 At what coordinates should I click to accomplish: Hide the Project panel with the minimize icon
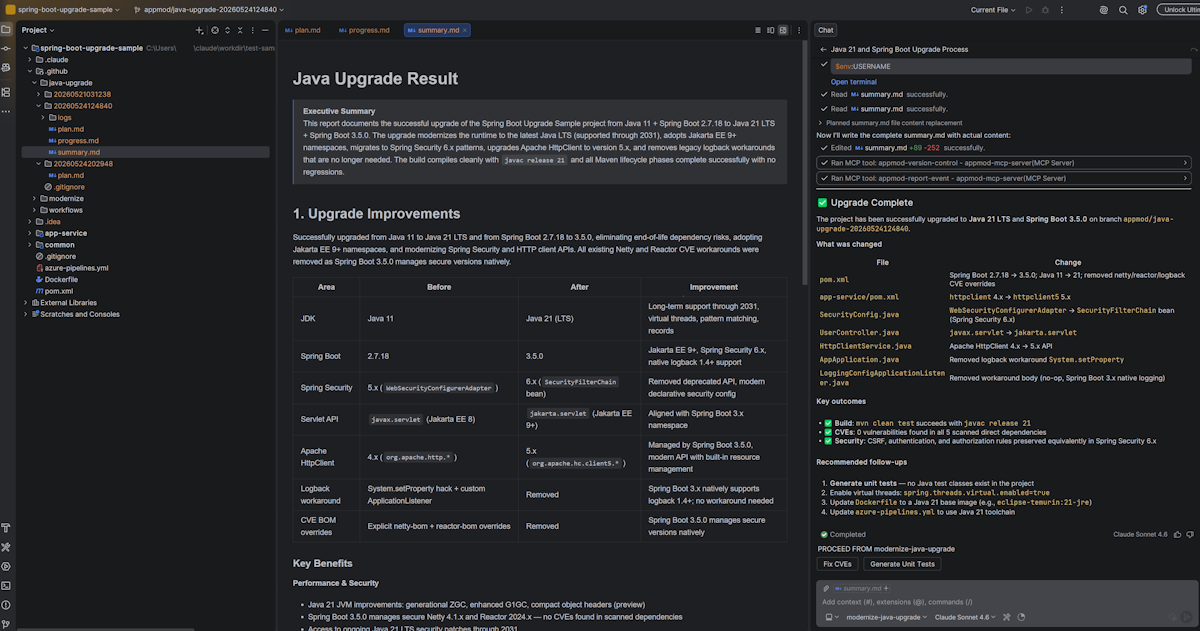[264, 30]
